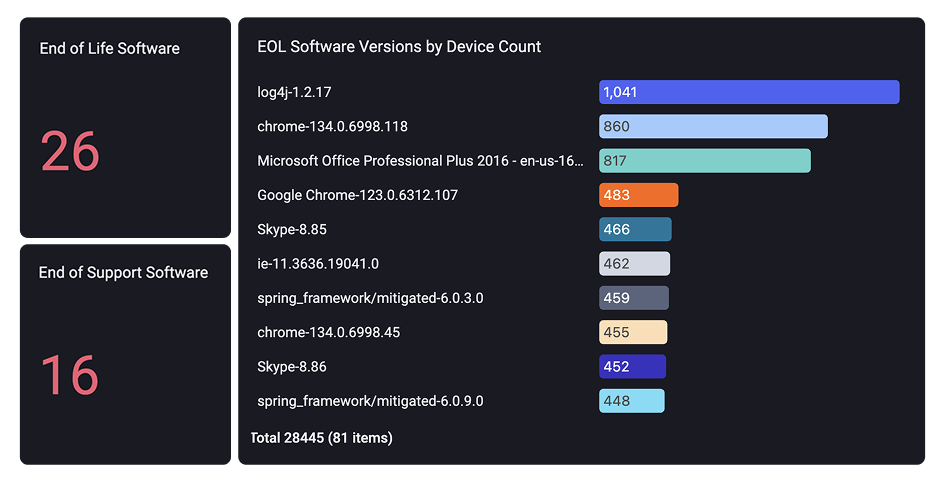This screenshot has height=486, width=945.
Task: Select the chrome-134.0.6998.45 bar showing 455
Action: (633, 332)
